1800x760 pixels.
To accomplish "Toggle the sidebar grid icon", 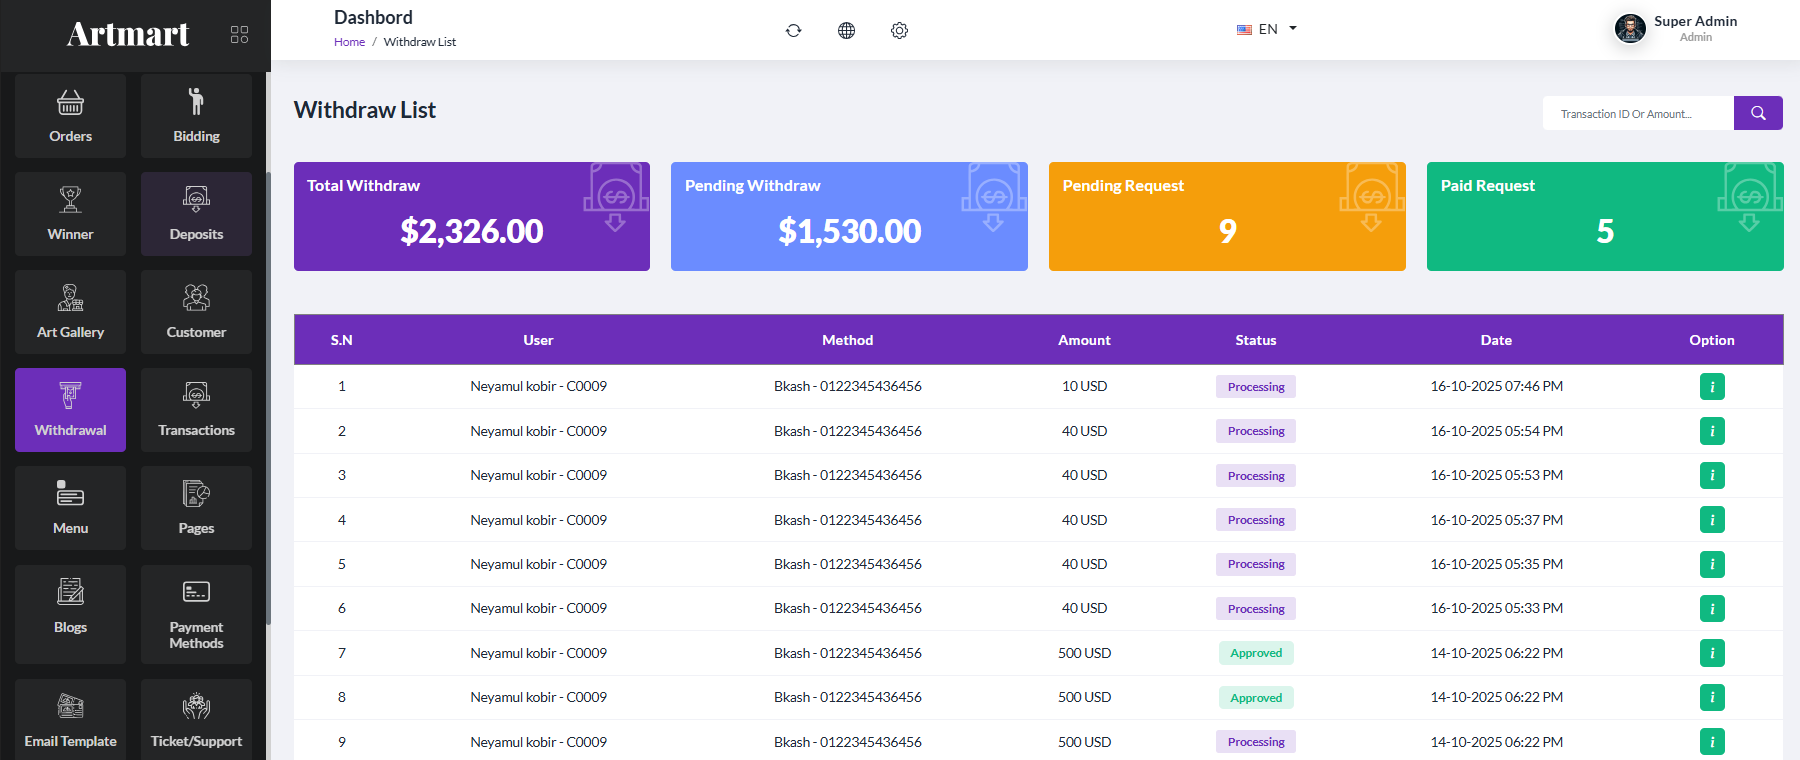I will [239, 34].
